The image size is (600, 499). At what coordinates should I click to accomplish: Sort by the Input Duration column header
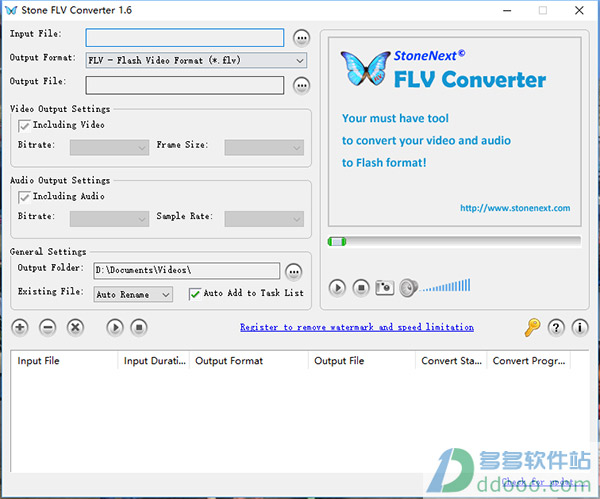[x=154, y=361]
